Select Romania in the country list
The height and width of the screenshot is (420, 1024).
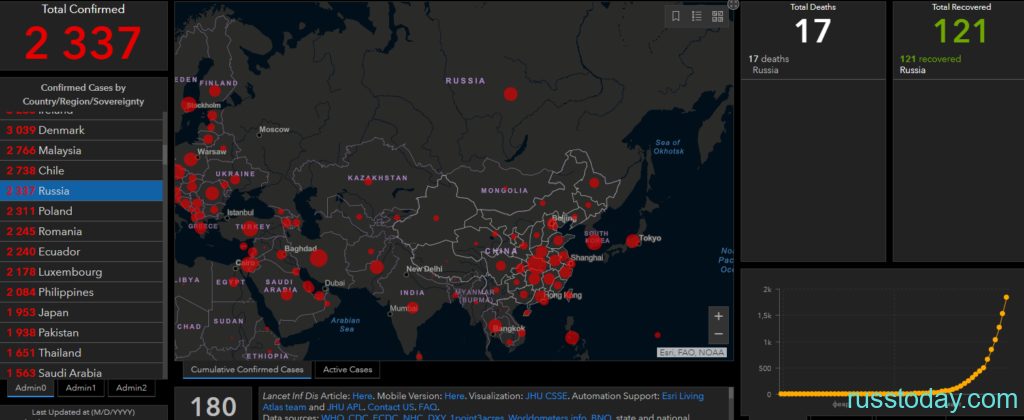click(81, 231)
